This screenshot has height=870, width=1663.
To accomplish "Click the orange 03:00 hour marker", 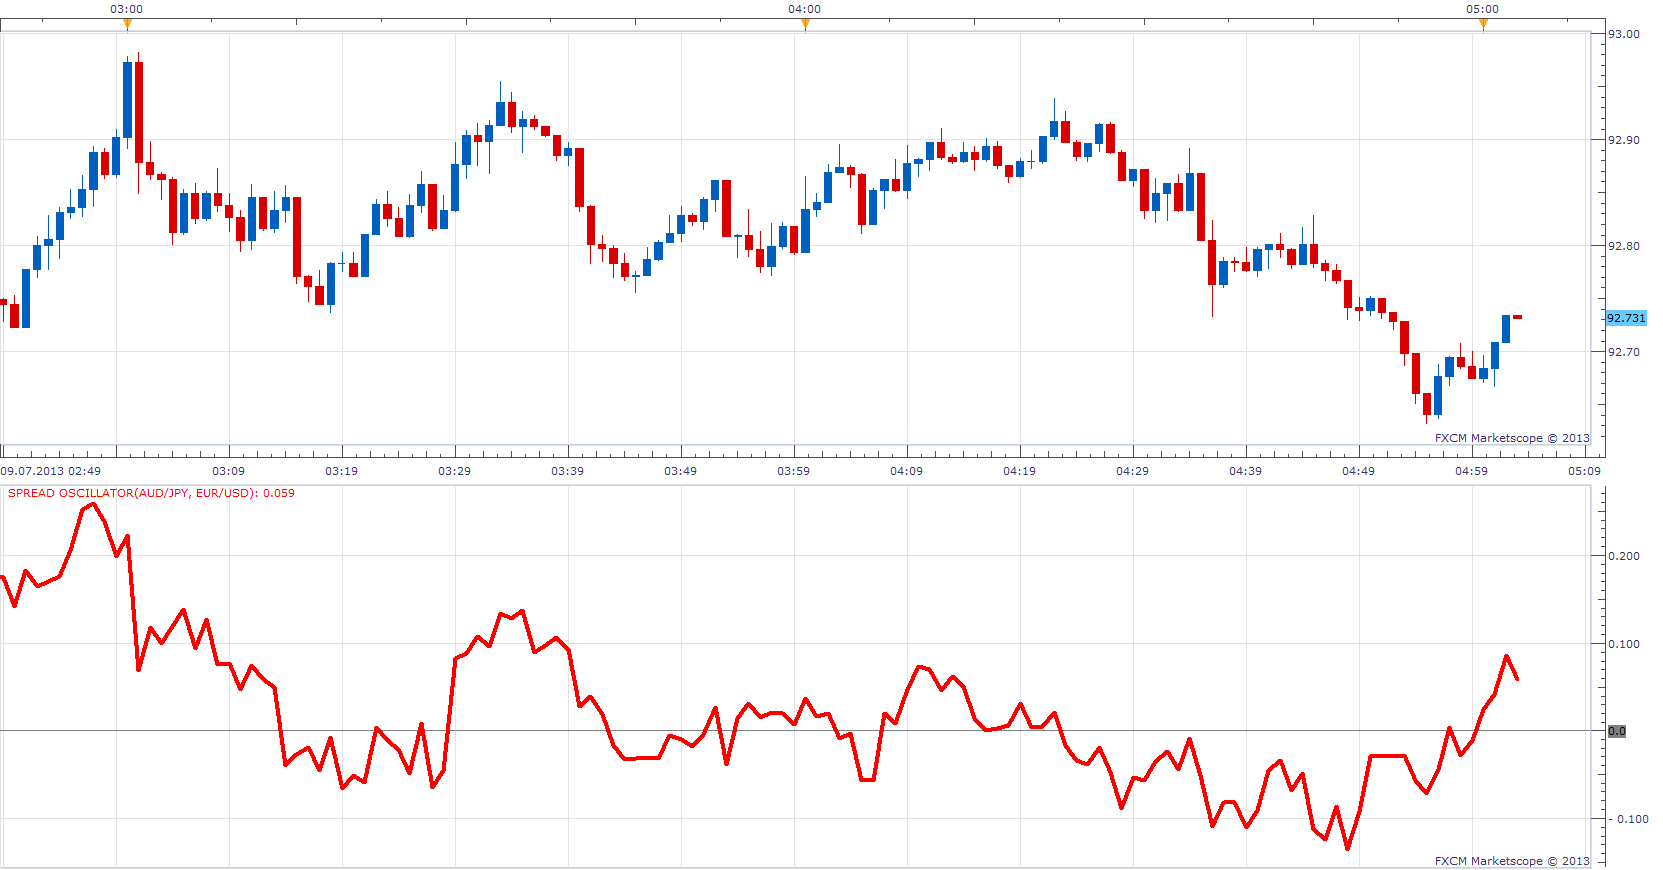I will pyautogui.click(x=127, y=24).
